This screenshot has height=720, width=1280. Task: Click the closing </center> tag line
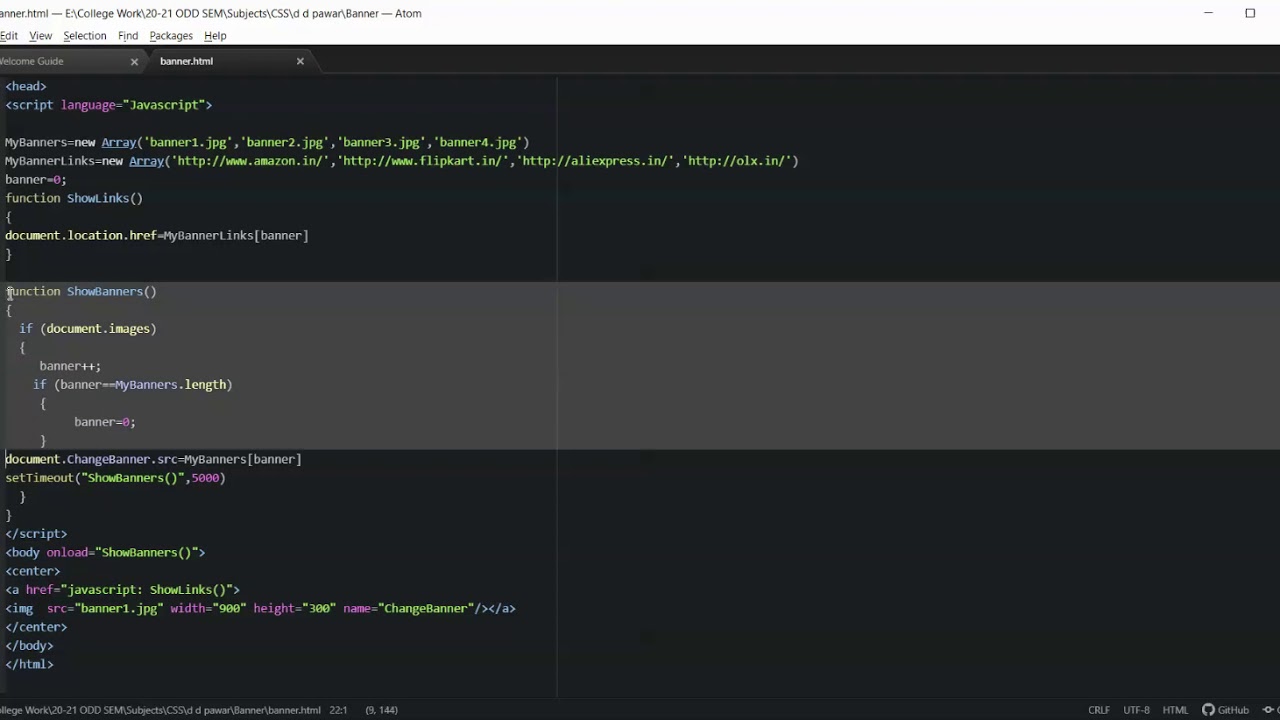coord(36,627)
